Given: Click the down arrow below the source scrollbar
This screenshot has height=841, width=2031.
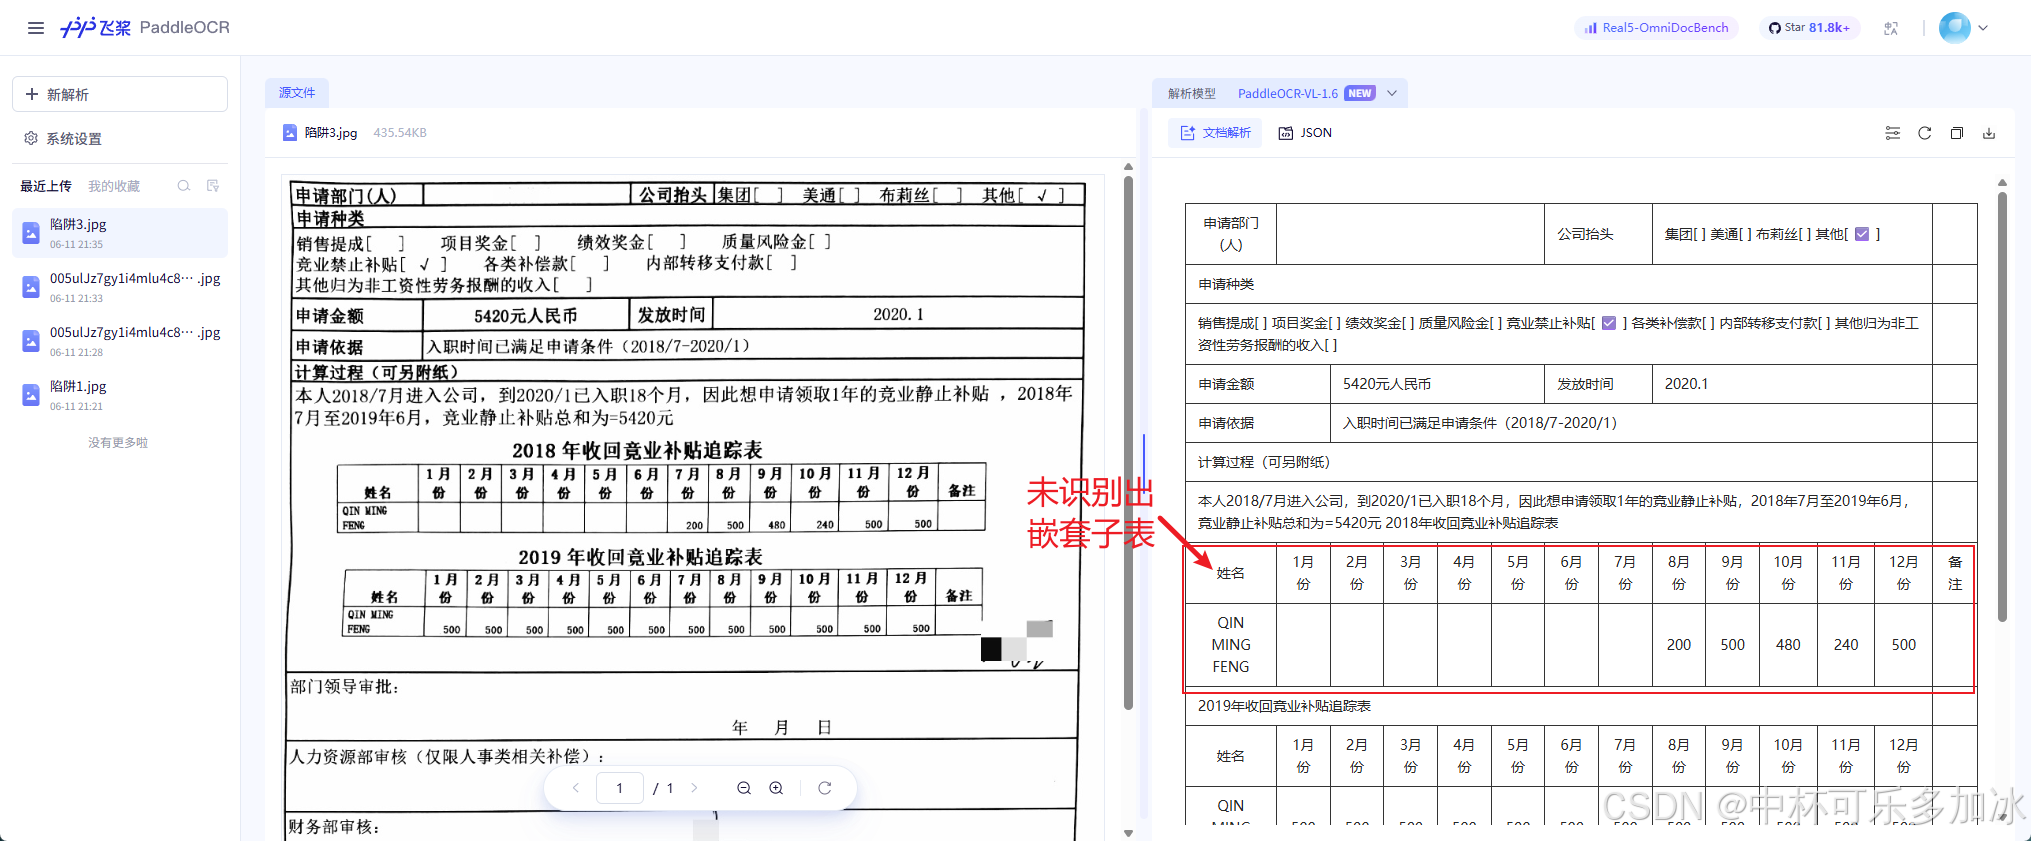Looking at the screenshot, I should tap(1128, 832).
